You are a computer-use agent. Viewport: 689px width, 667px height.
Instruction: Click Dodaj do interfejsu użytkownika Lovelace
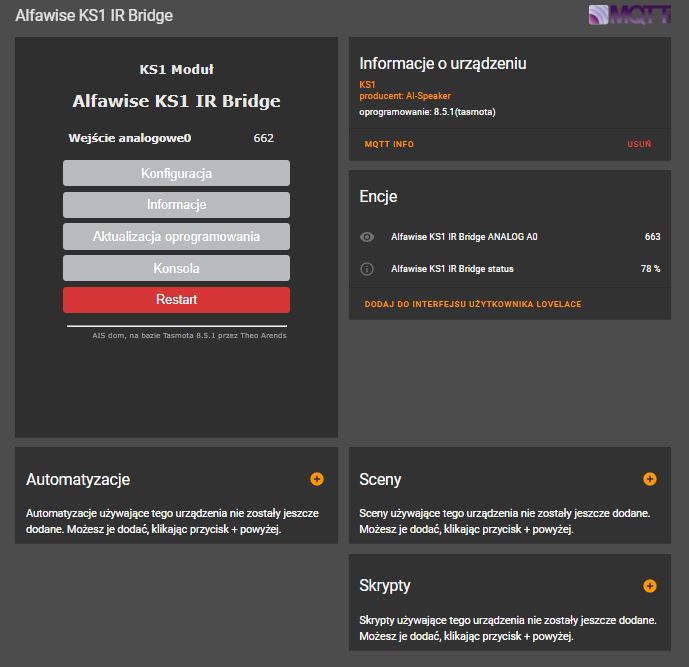tap(473, 304)
